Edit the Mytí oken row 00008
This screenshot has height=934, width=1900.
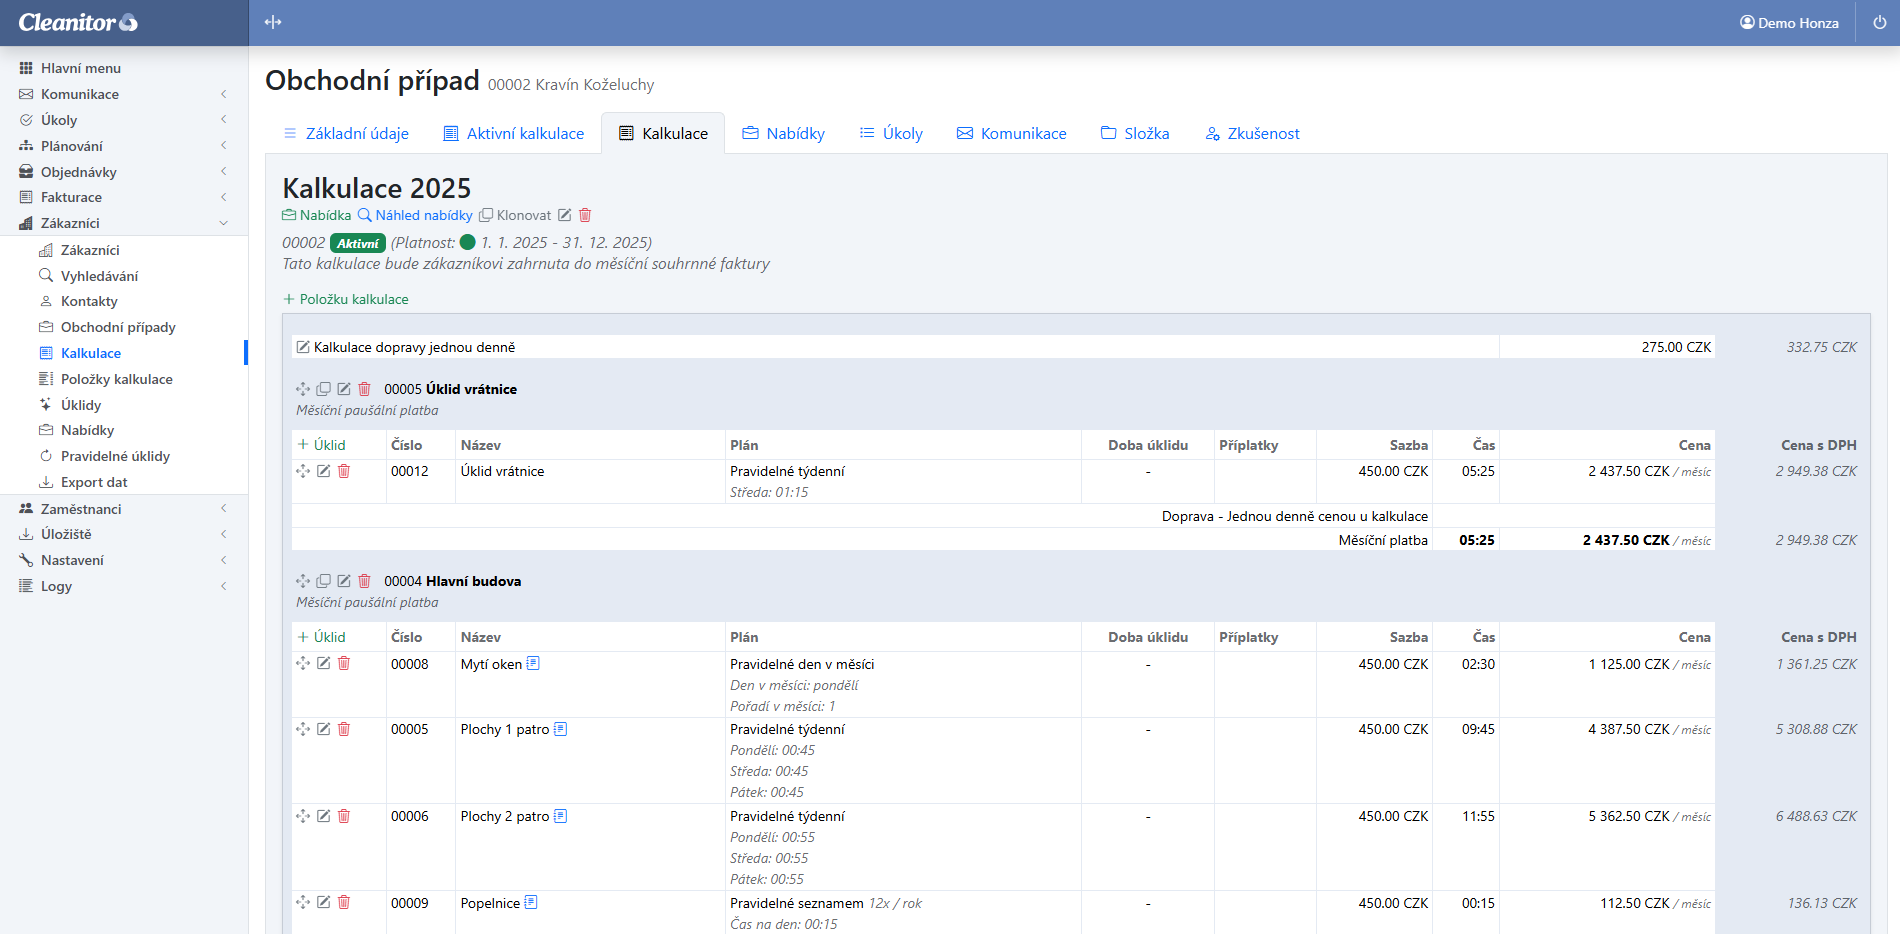[x=323, y=663]
